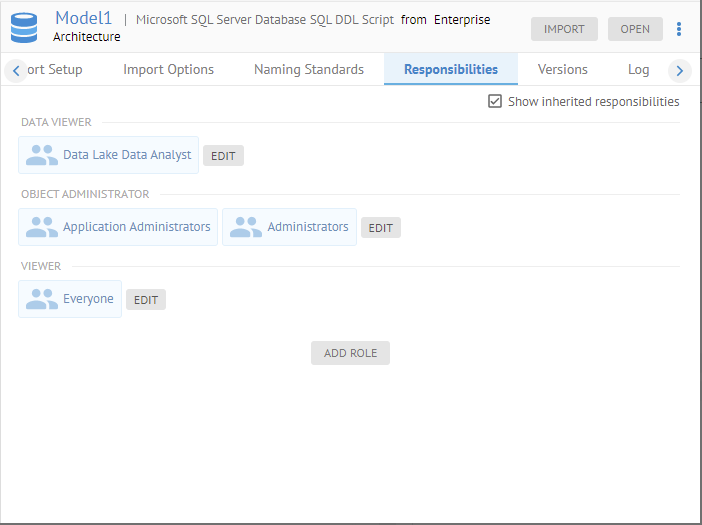Click the Model1 title link
The height and width of the screenshot is (525, 702).
[83, 18]
